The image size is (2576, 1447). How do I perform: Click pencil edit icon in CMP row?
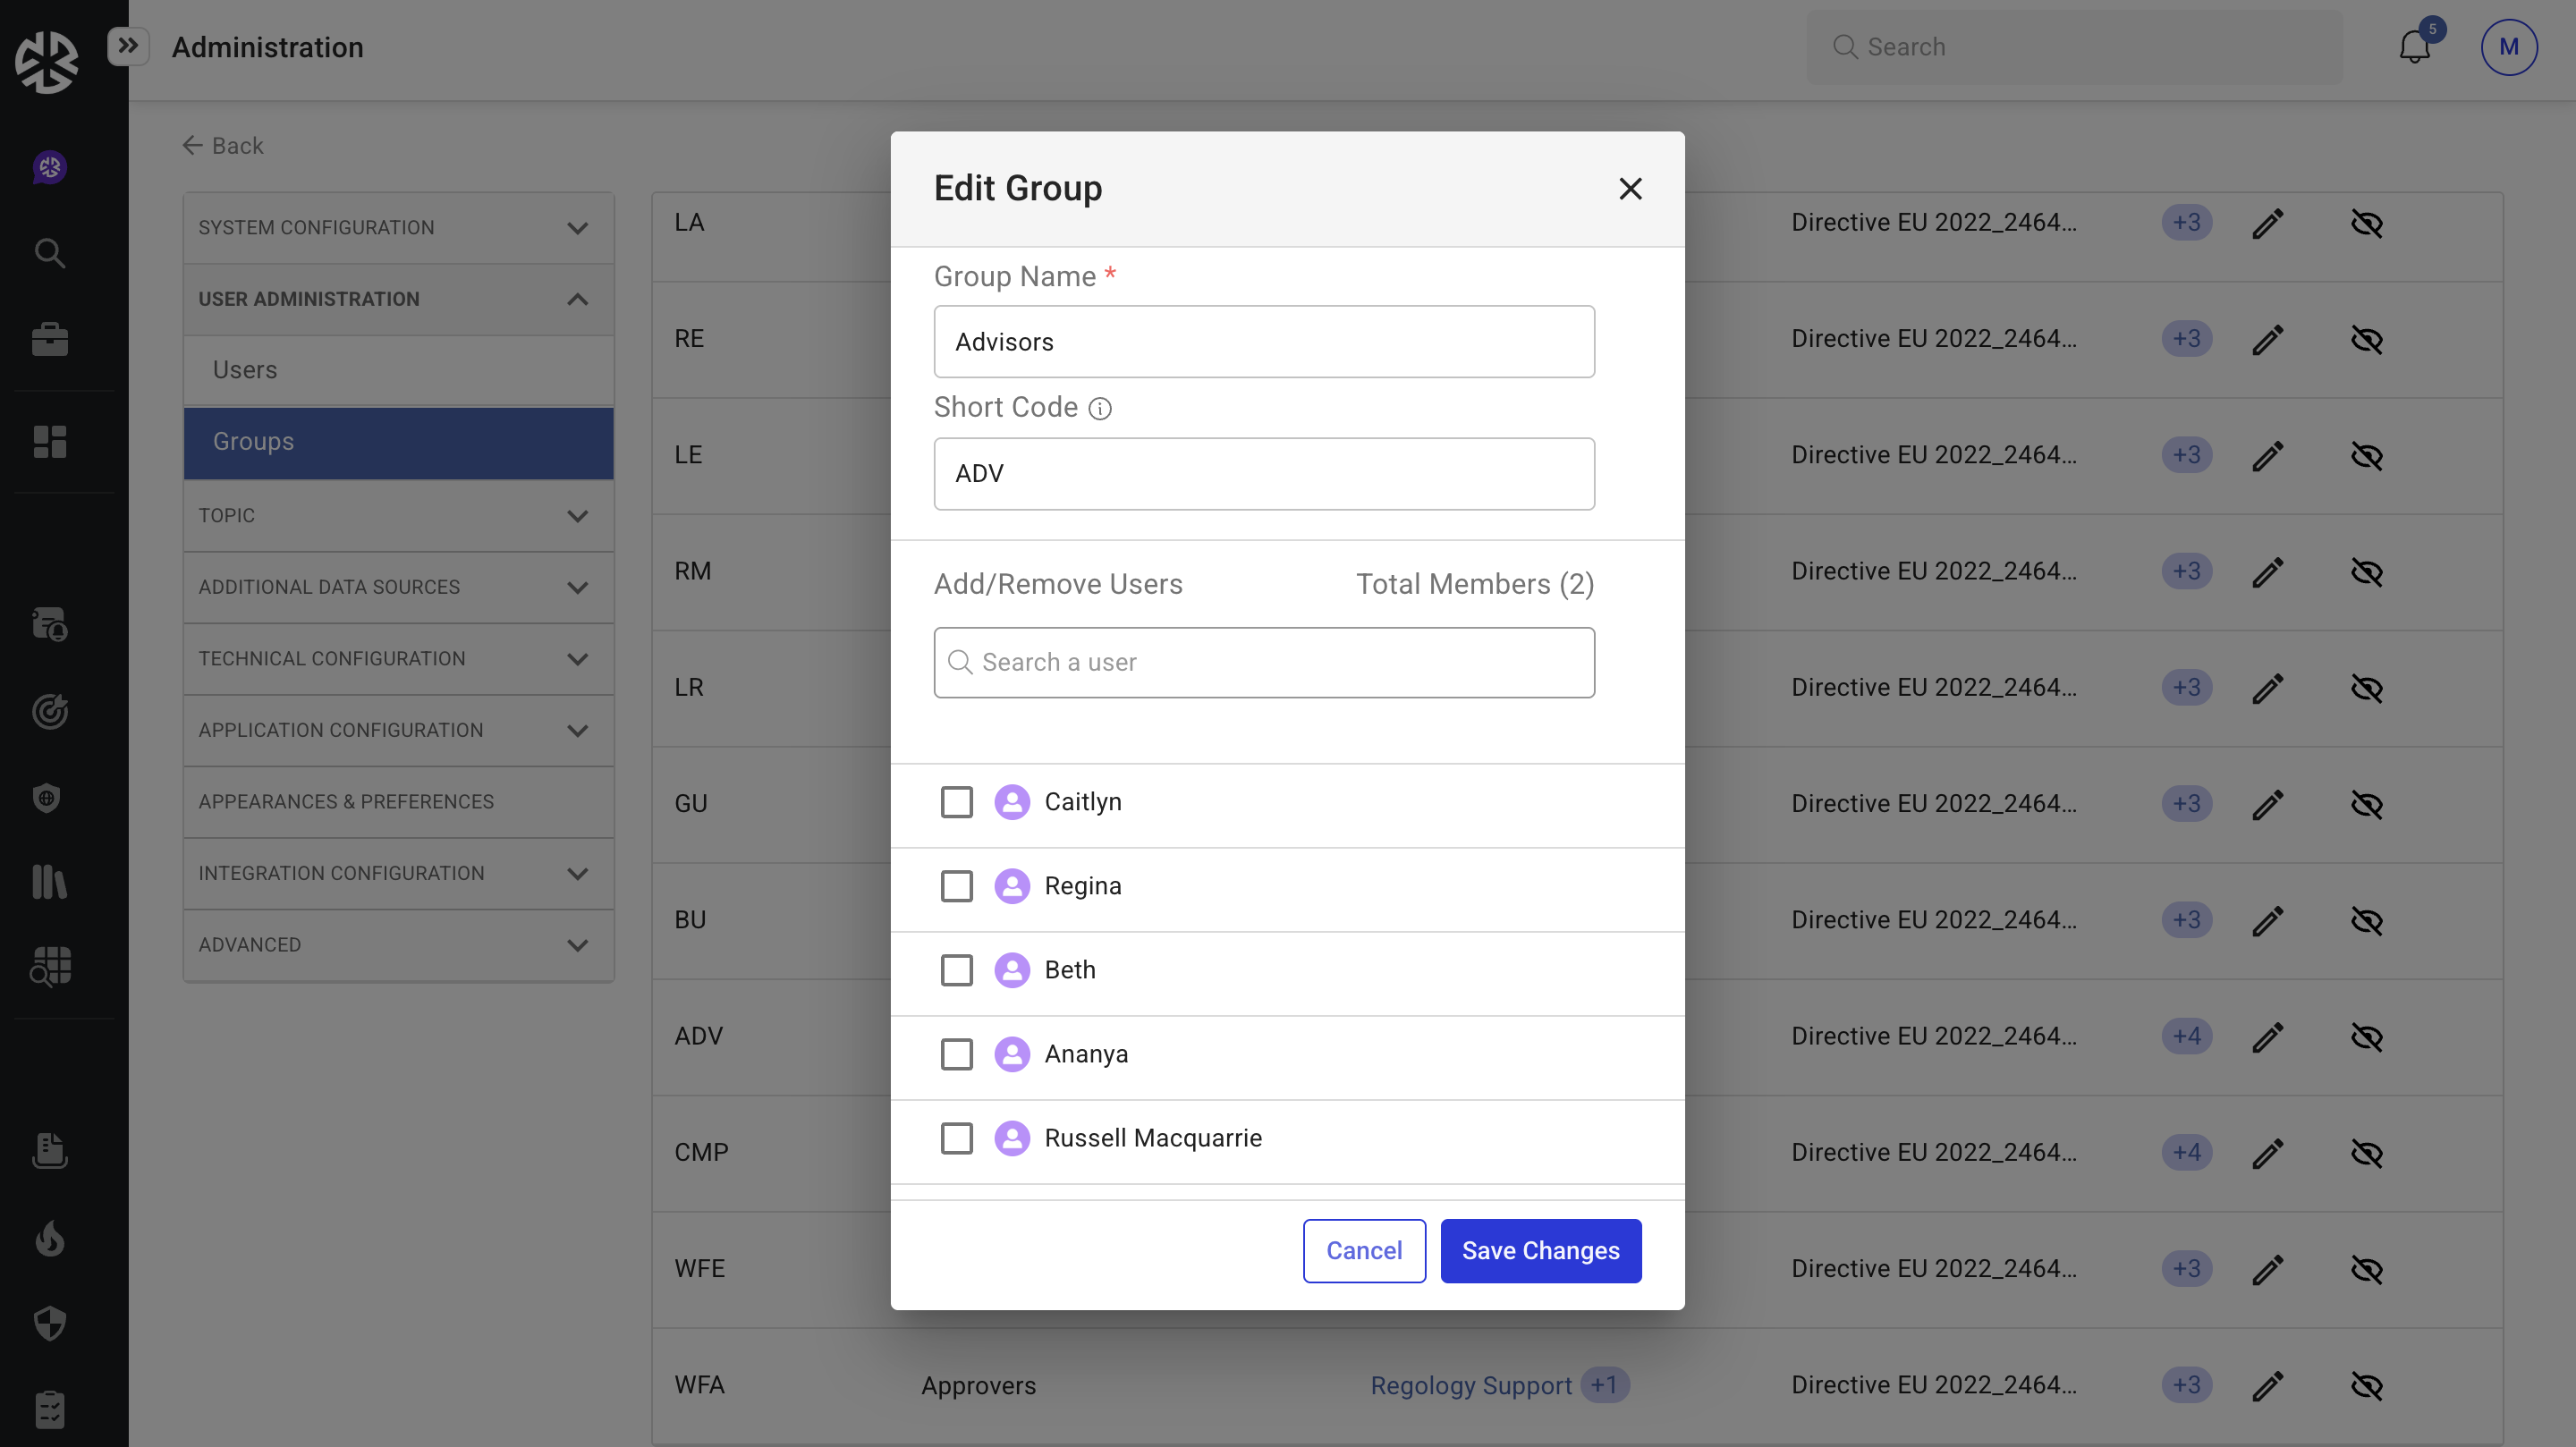coord(2267,1152)
